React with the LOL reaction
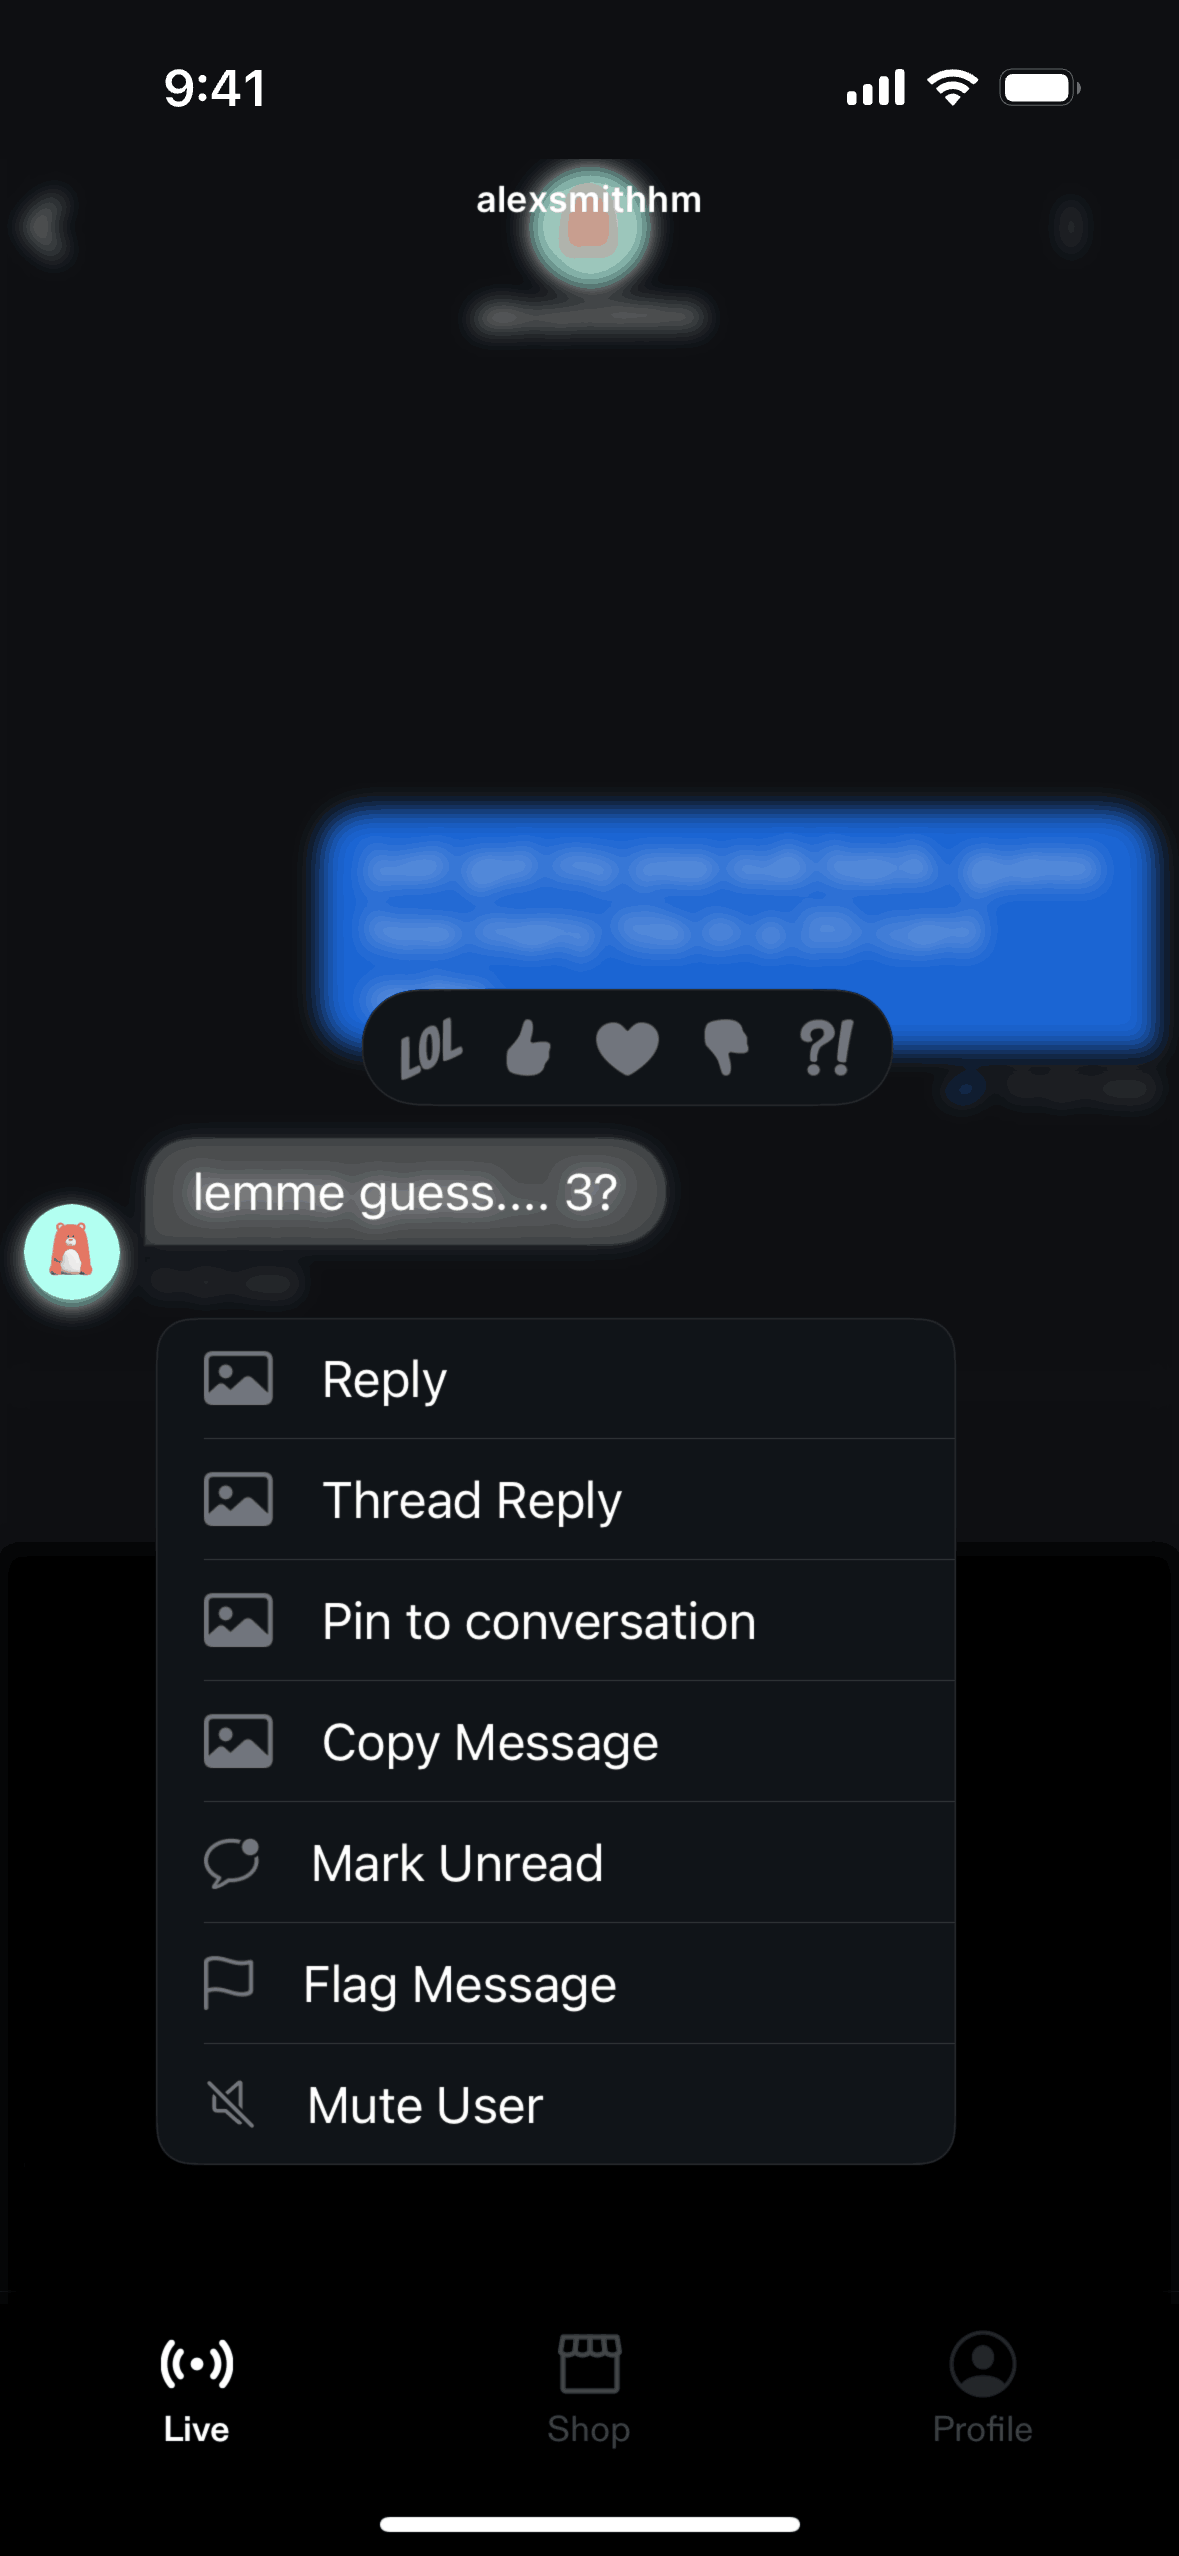Image resolution: width=1179 pixels, height=2556 pixels. point(431,1048)
